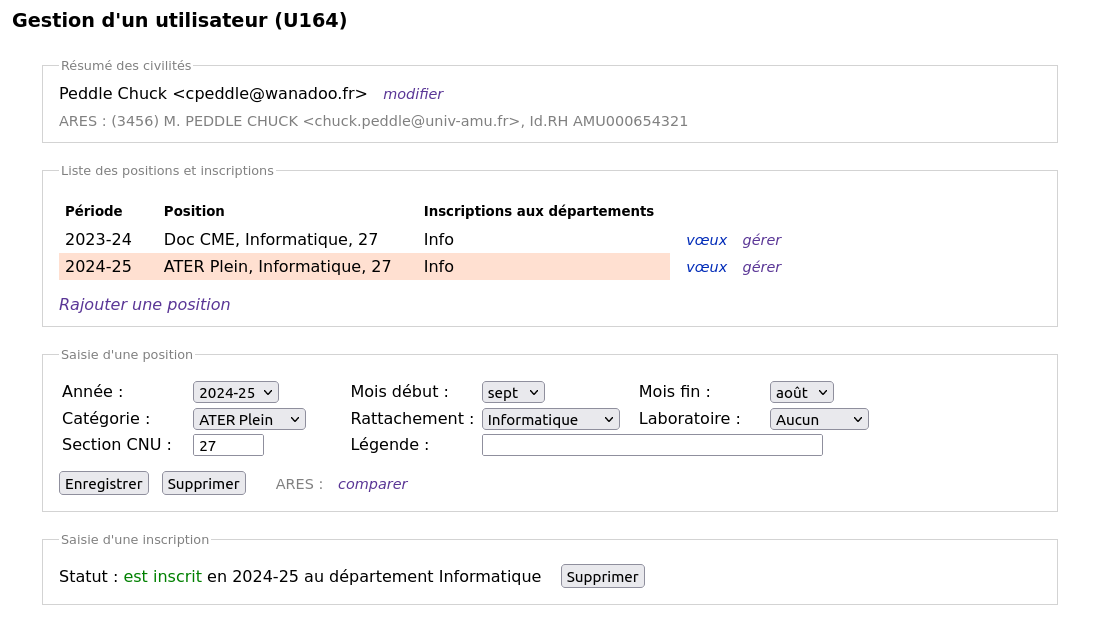This screenshot has width=1100, height=617.
Task: Open gérer for the 2024-25 ATER row
Action: coord(761,267)
